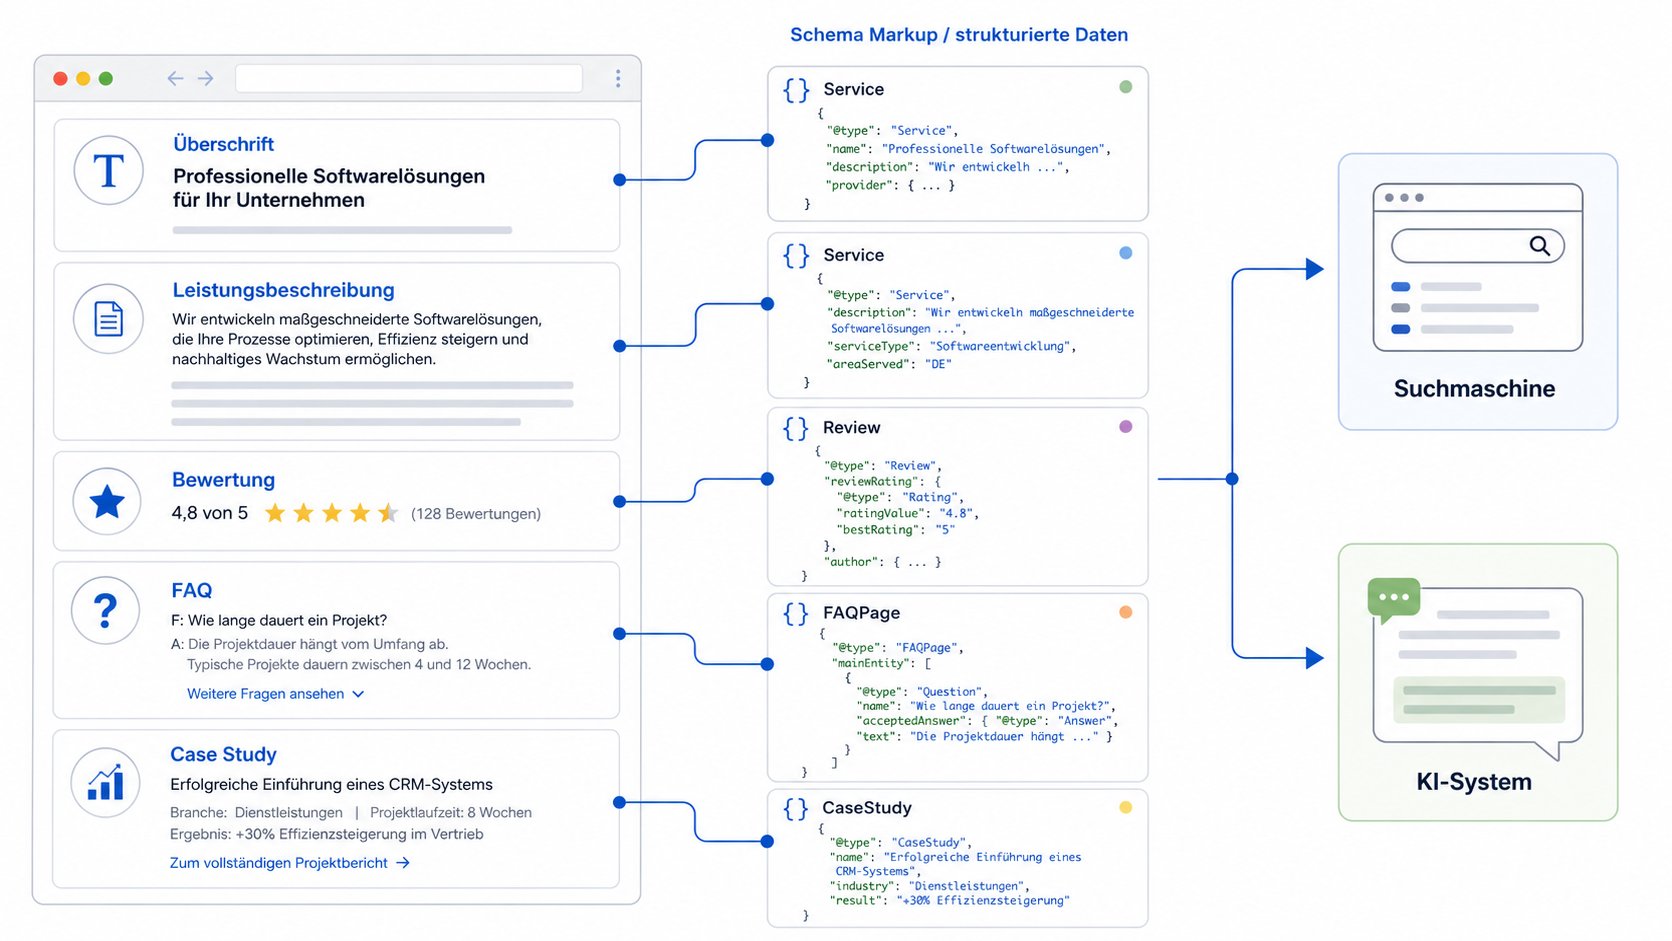Click the green dot on first Service card
1672x941 pixels.
pyautogui.click(x=1126, y=87)
